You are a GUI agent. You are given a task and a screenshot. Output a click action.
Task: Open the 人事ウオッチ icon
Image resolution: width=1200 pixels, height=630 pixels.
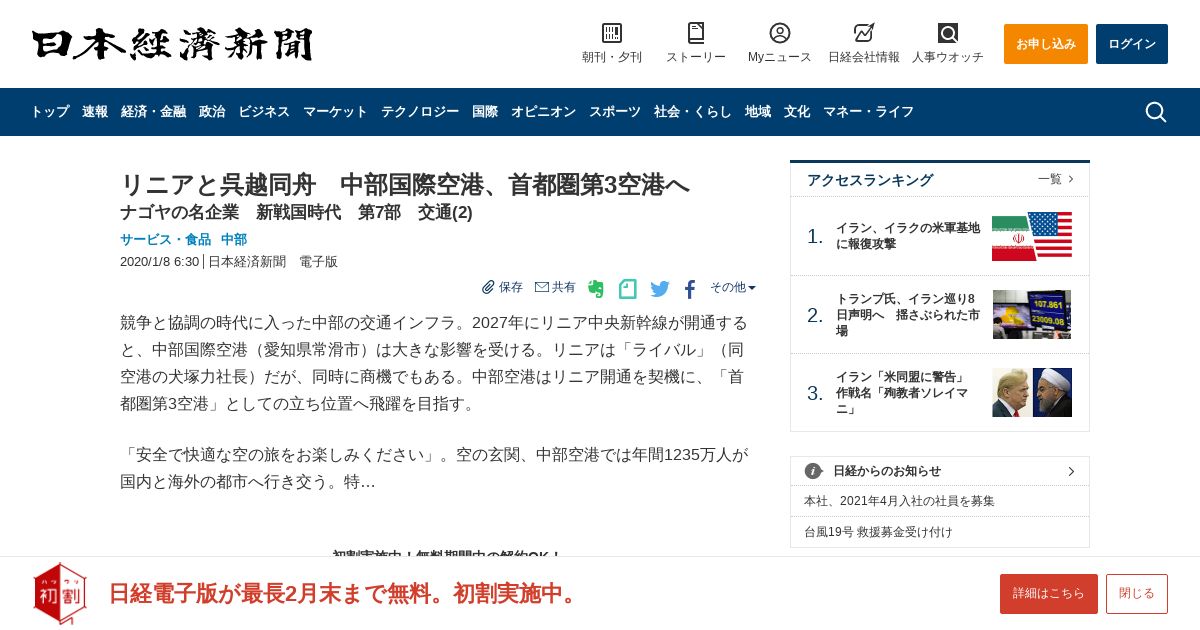[x=948, y=33]
